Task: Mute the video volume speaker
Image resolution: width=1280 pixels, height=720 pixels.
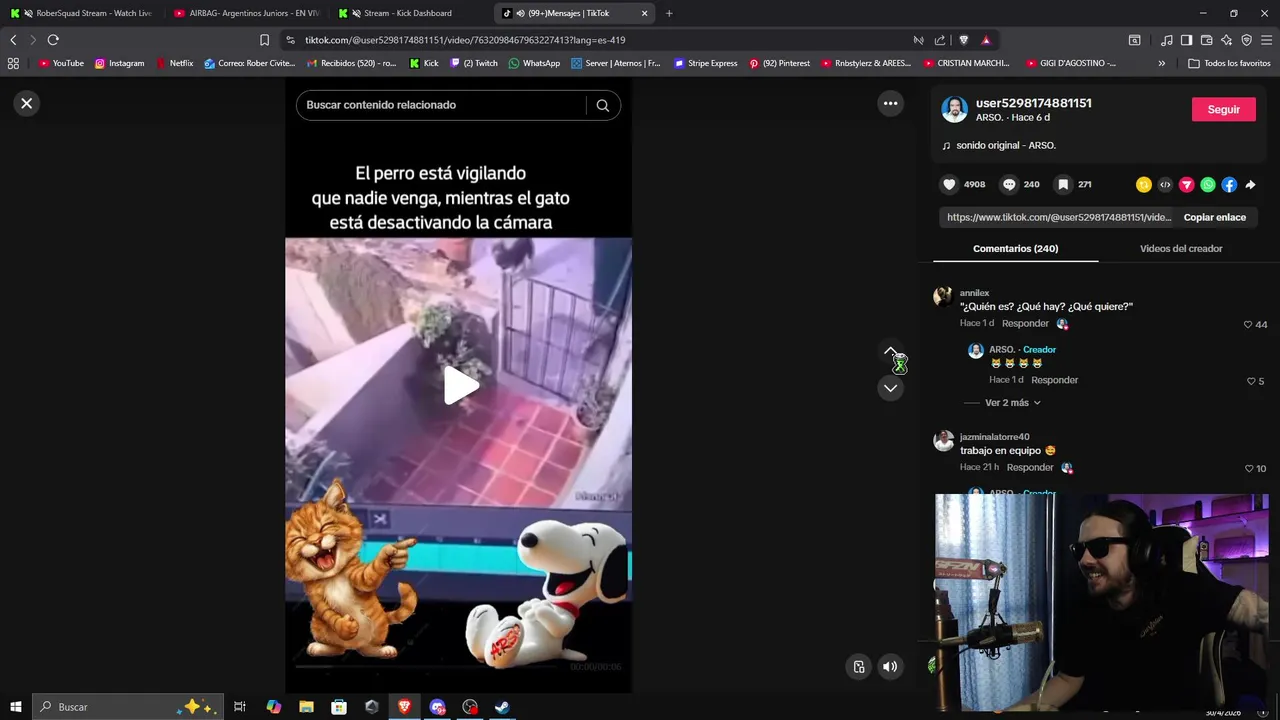Action: pyautogui.click(x=890, y=667)
